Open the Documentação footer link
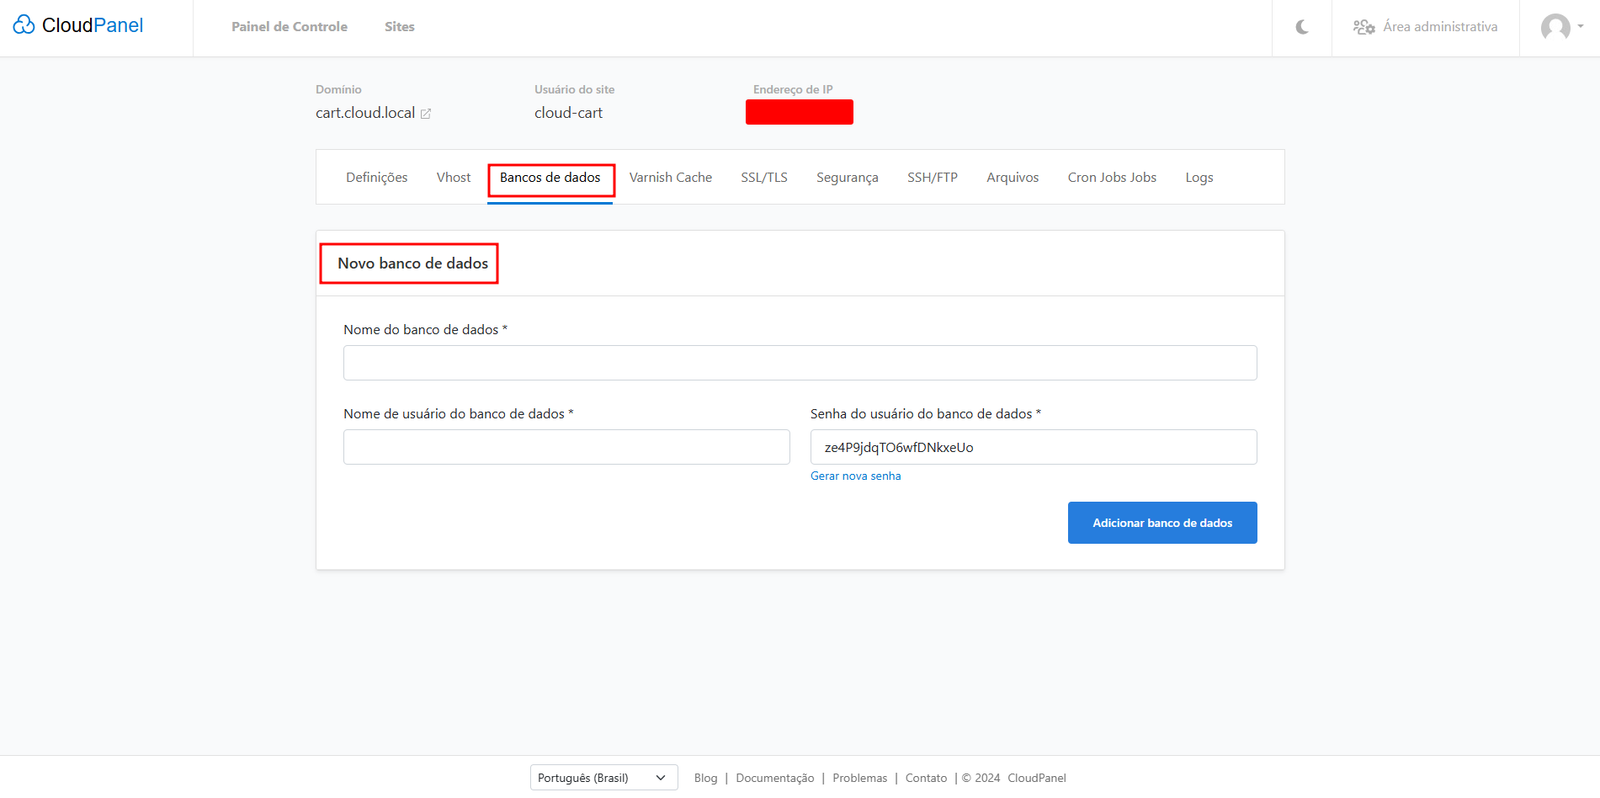1600x798 pixels. click(775, 778)
